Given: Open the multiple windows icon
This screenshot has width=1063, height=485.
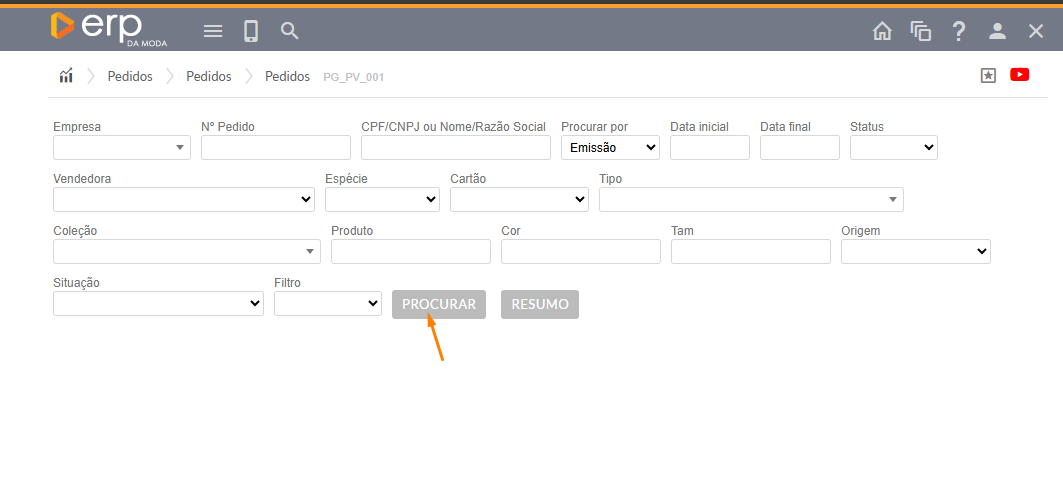Looking at the screenshot, I should [x=920, y=31].
